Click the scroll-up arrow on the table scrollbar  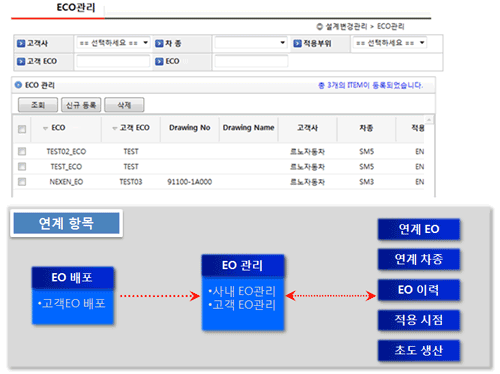(429, 120)
